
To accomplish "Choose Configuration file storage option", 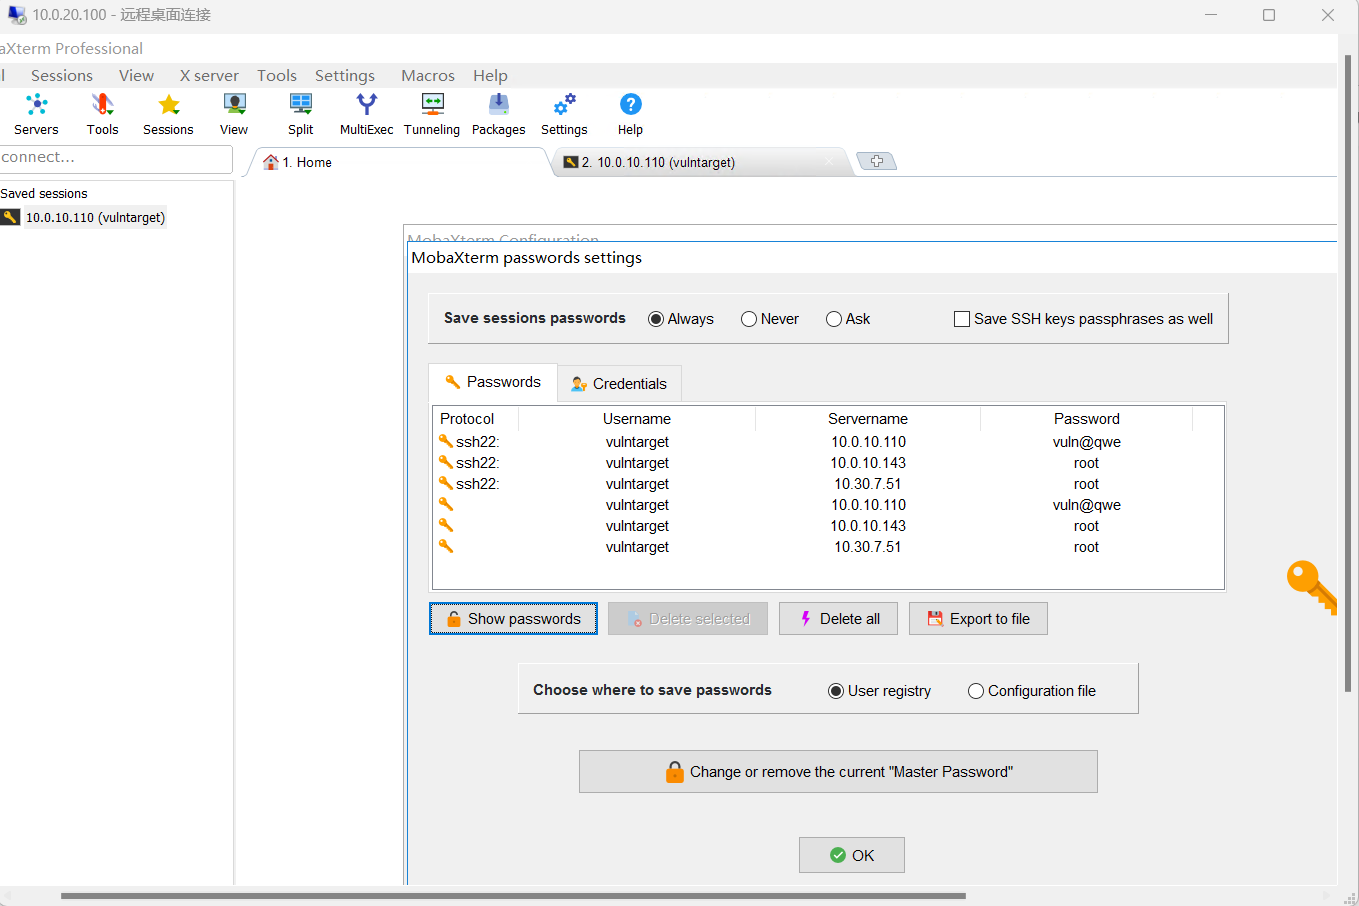I will 976,691.
